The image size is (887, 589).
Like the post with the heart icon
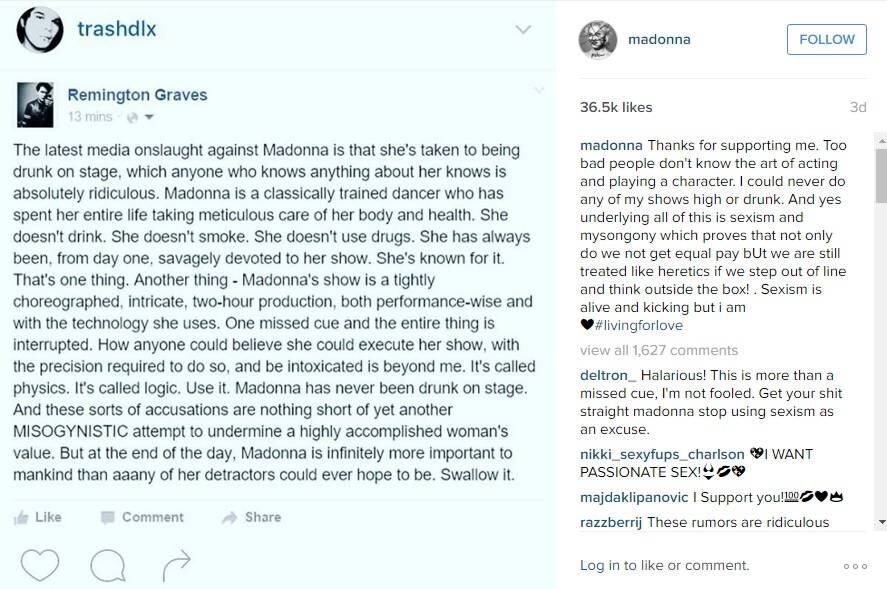(x=40, y=564)
